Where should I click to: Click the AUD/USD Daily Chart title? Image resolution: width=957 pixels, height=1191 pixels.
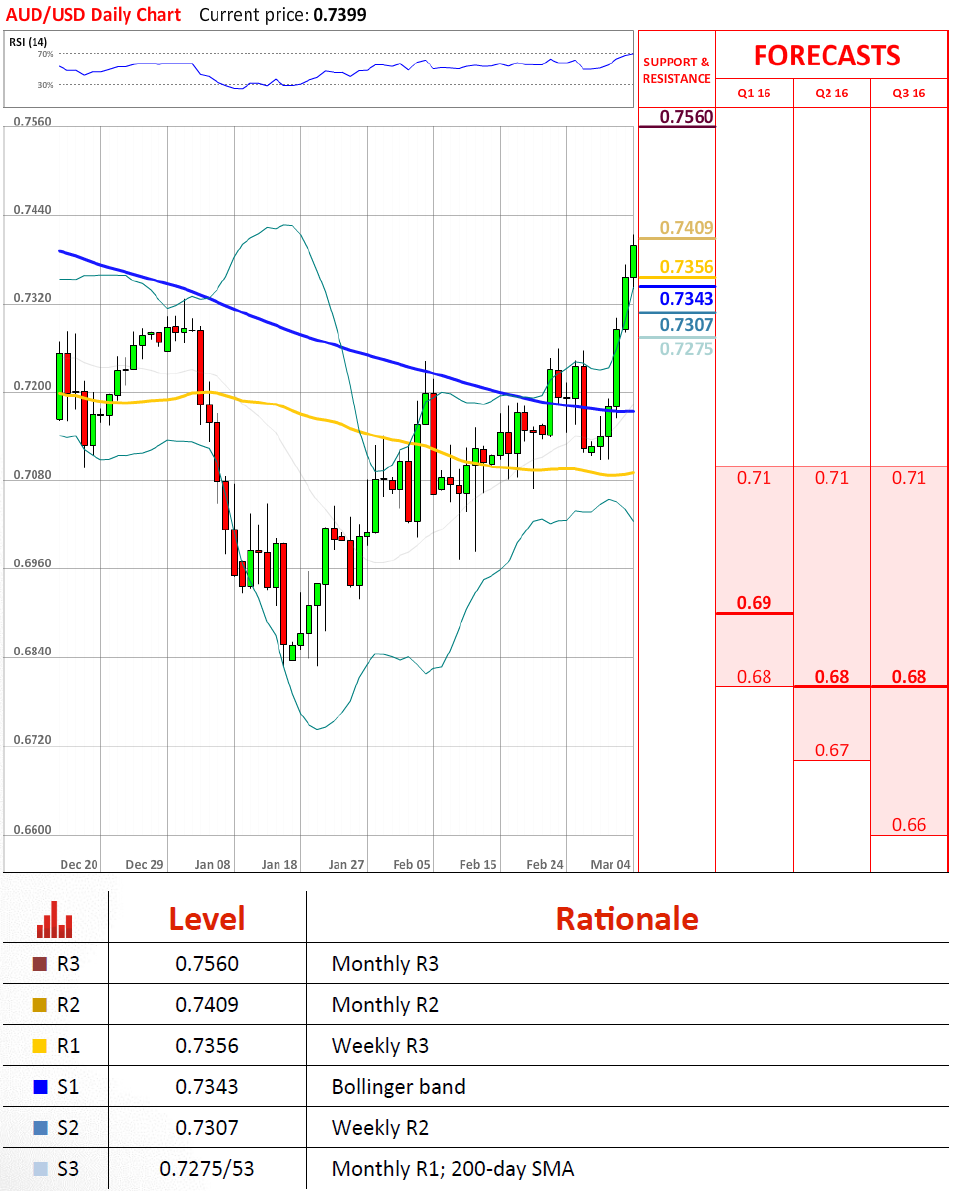coord(94,14)
